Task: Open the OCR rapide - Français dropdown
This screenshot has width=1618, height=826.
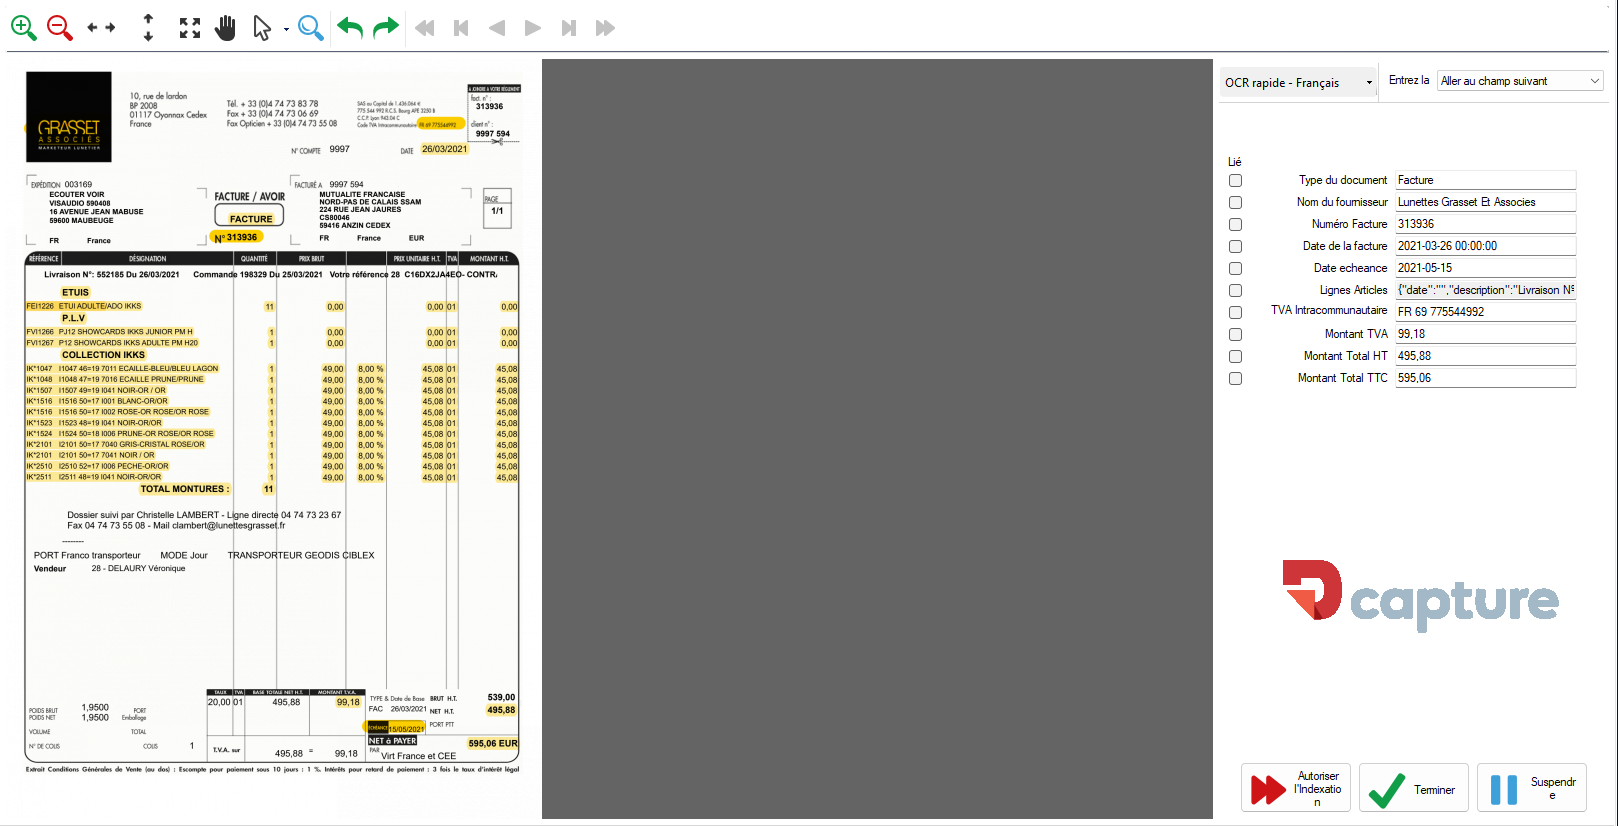Action: click(1299, 82)
